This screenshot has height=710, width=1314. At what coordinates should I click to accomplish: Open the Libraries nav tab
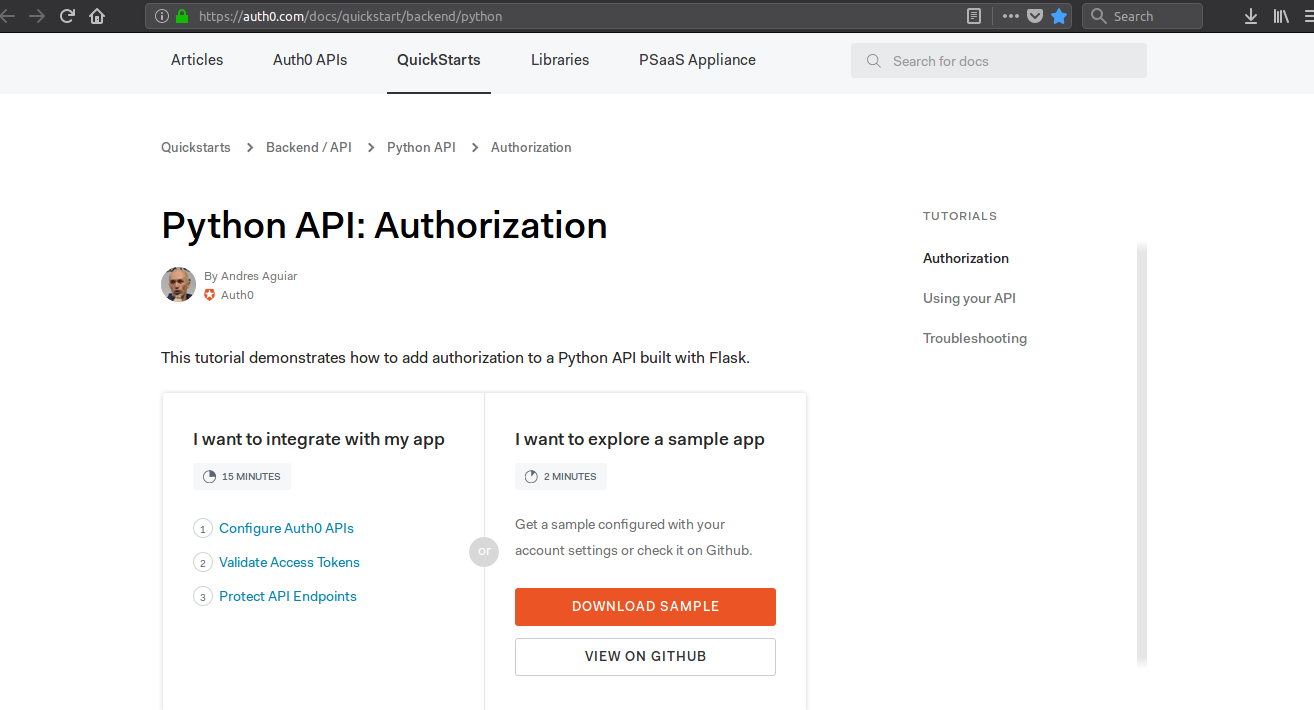(560, 60)
